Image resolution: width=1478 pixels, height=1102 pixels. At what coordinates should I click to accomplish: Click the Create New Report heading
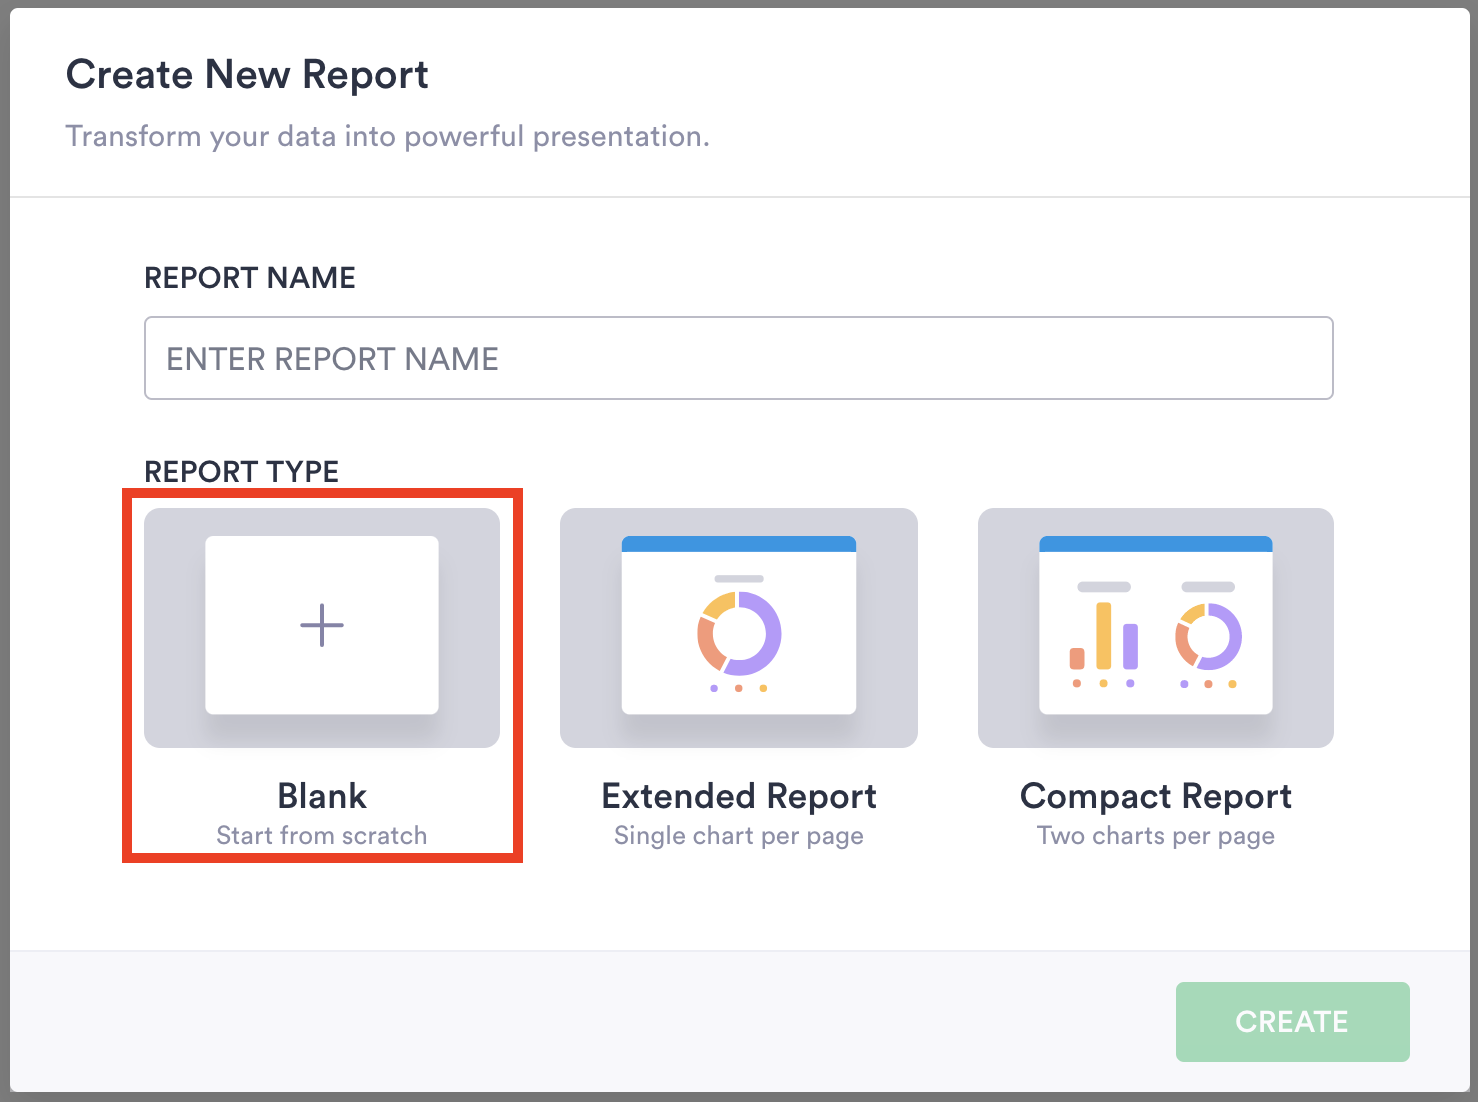pos(247,74)
